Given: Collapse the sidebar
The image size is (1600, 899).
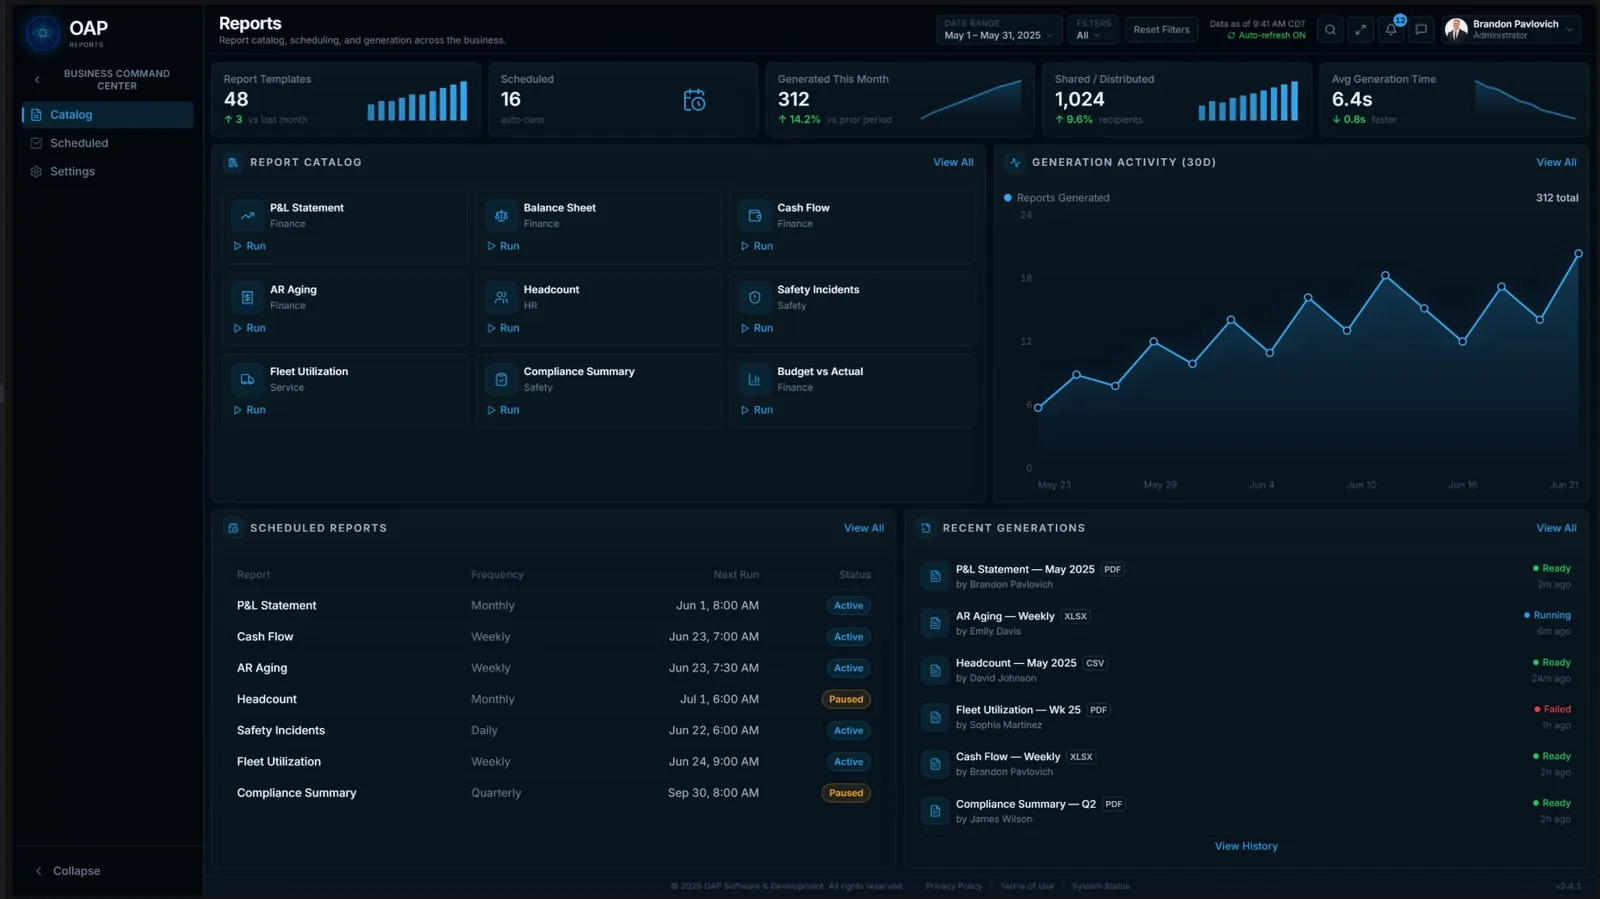Looking at the screenshot, I should coord(68,872).
